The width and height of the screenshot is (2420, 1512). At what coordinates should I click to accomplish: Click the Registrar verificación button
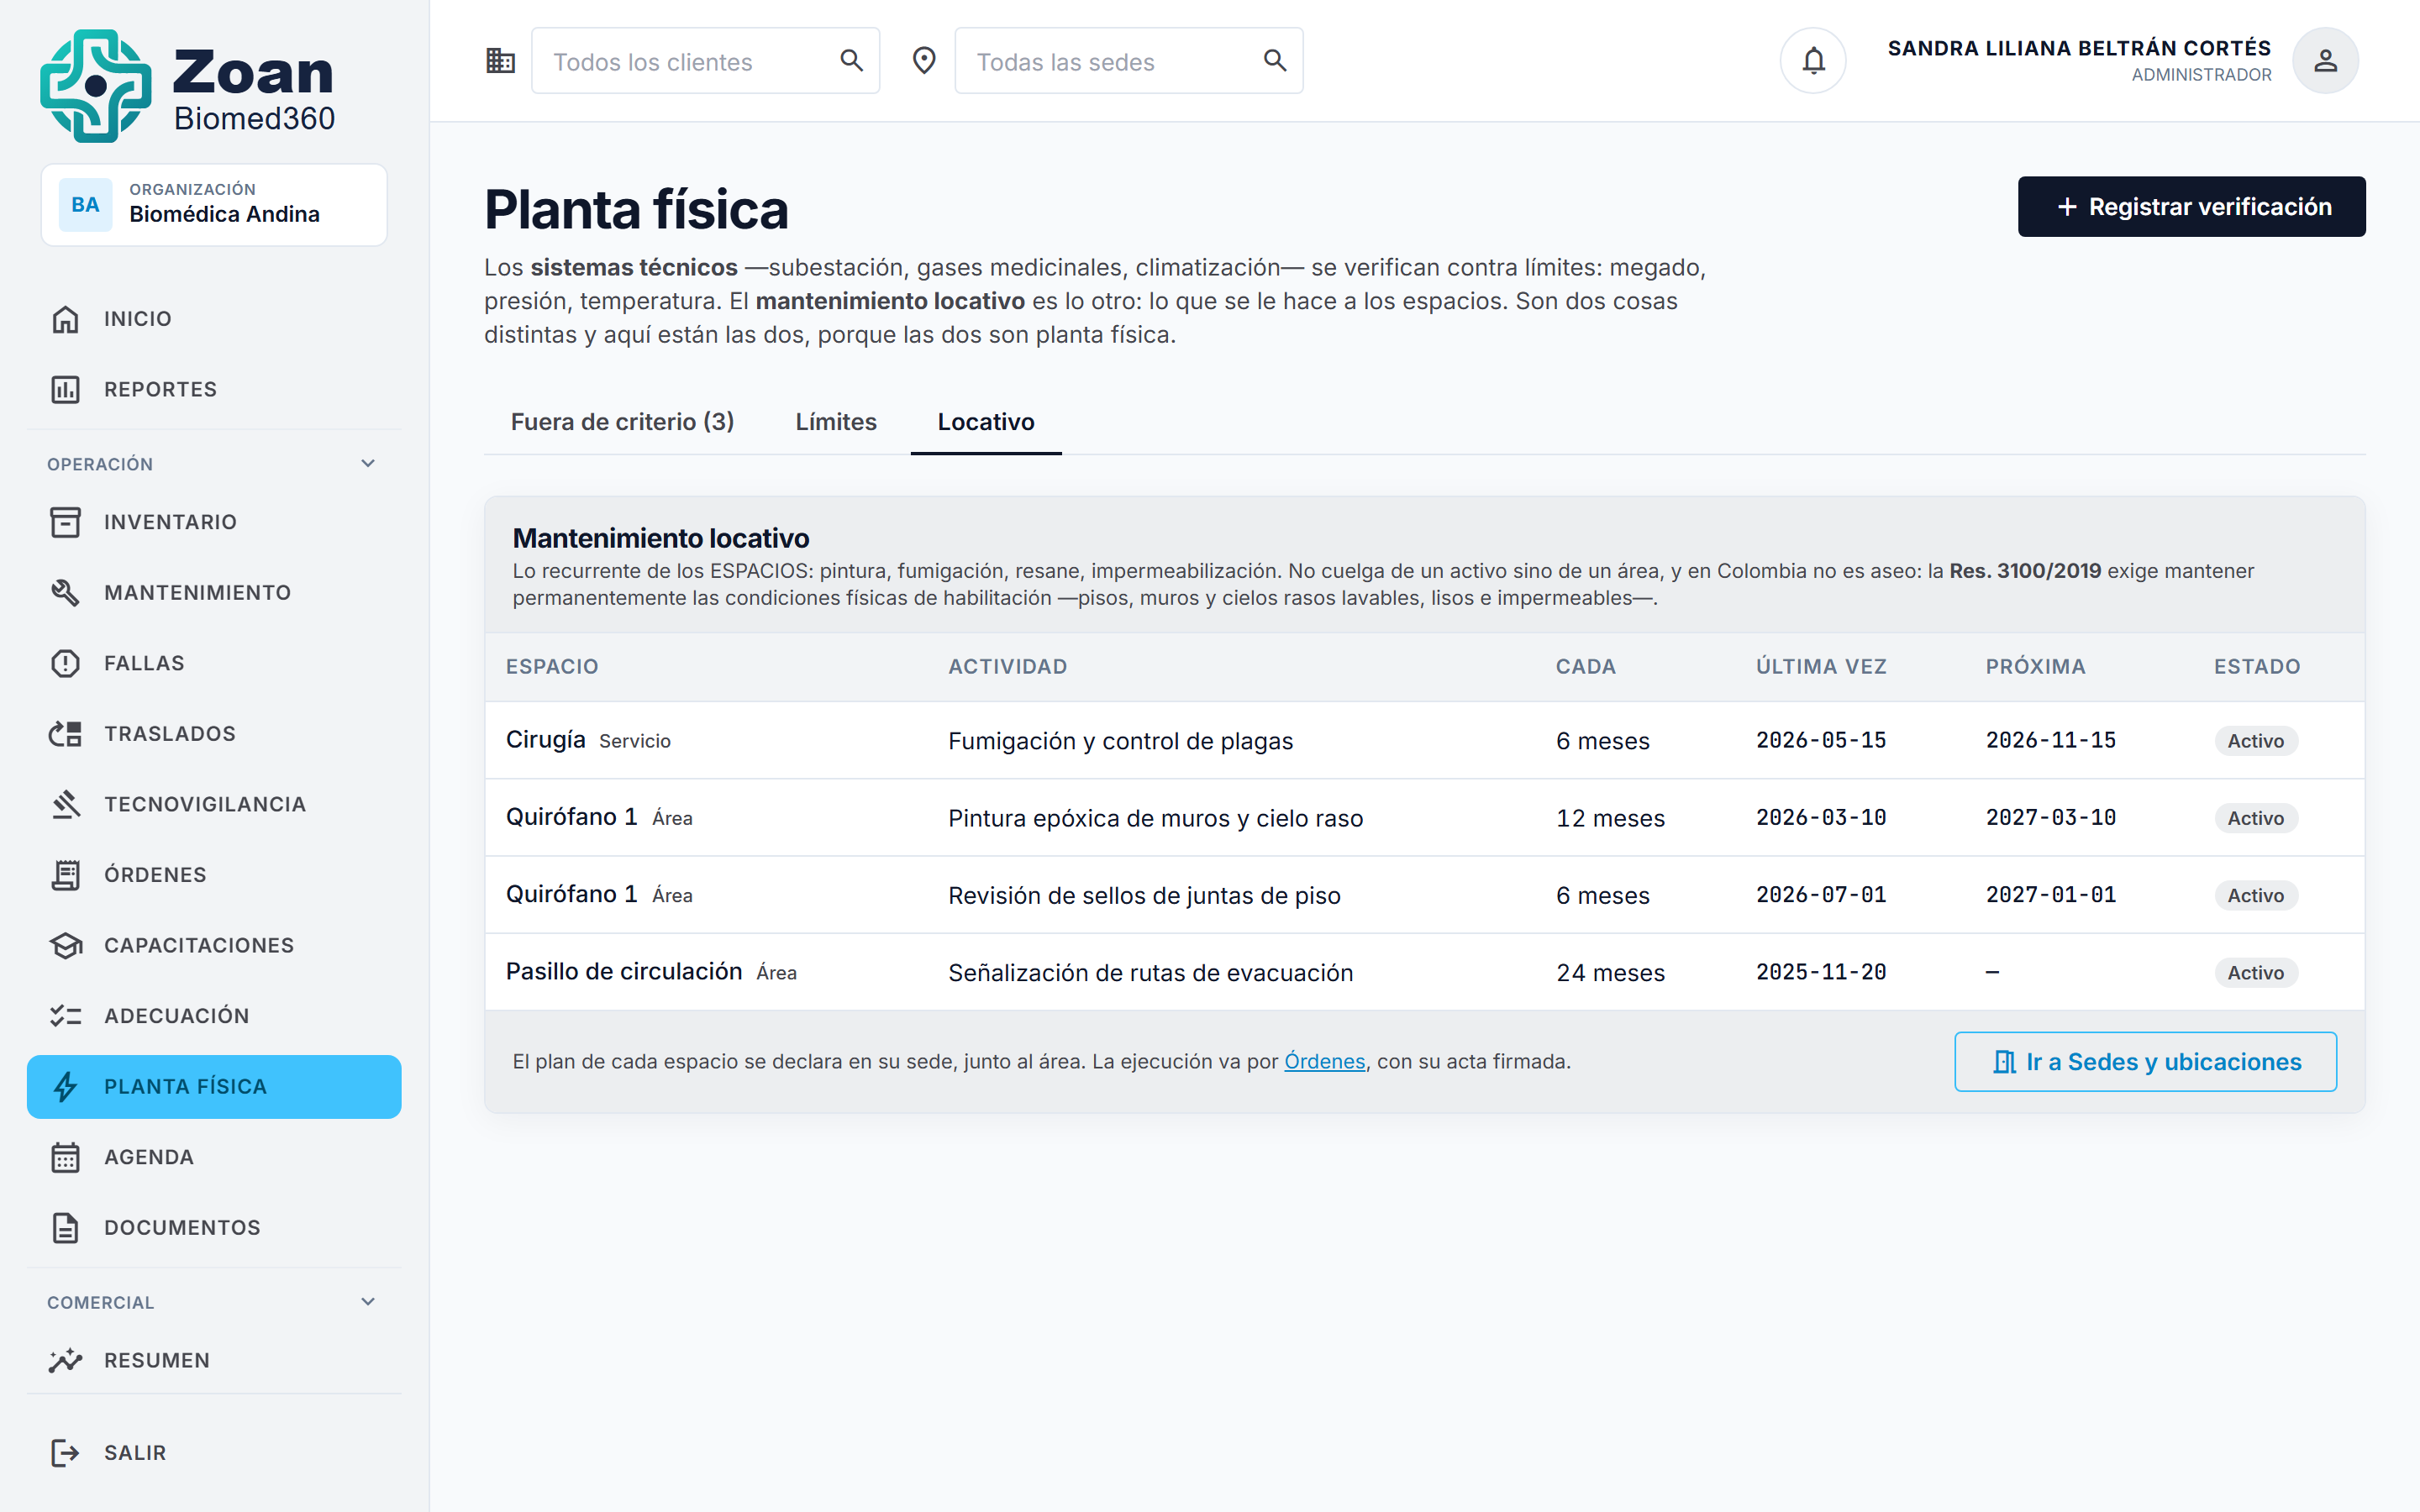(x=2191, y=207)
